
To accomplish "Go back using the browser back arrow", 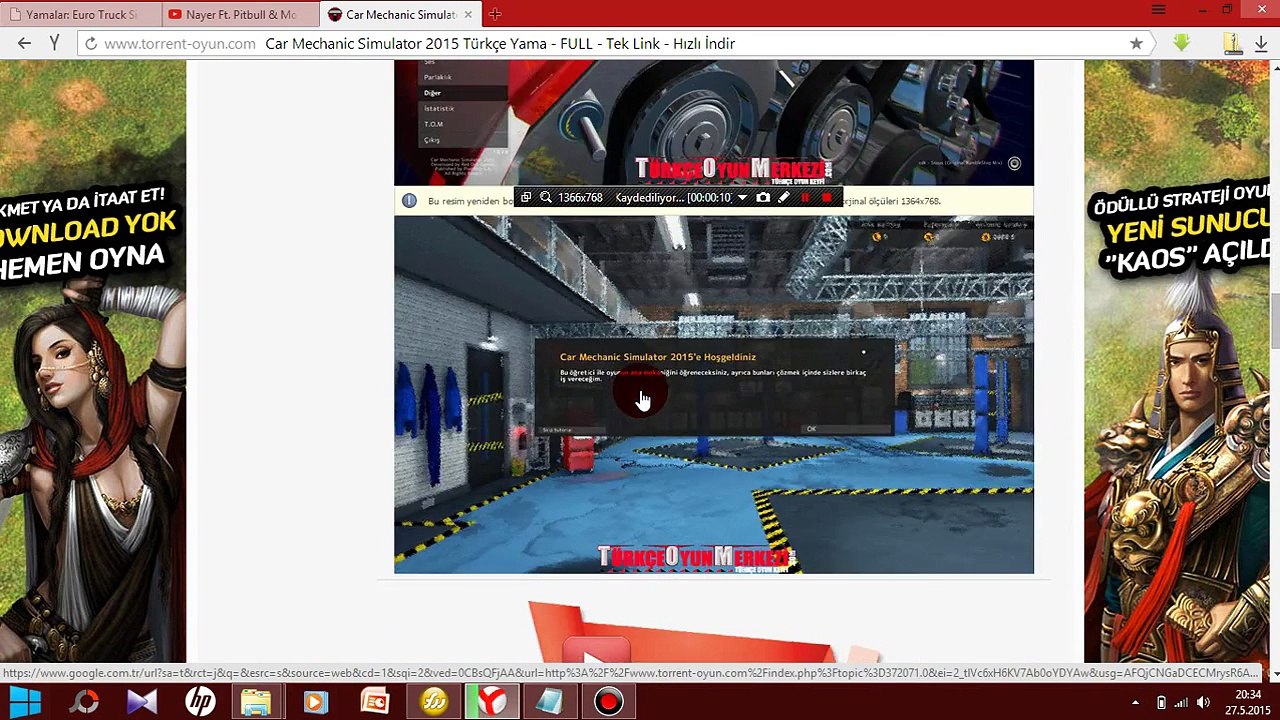I will [x=24, y=43].
